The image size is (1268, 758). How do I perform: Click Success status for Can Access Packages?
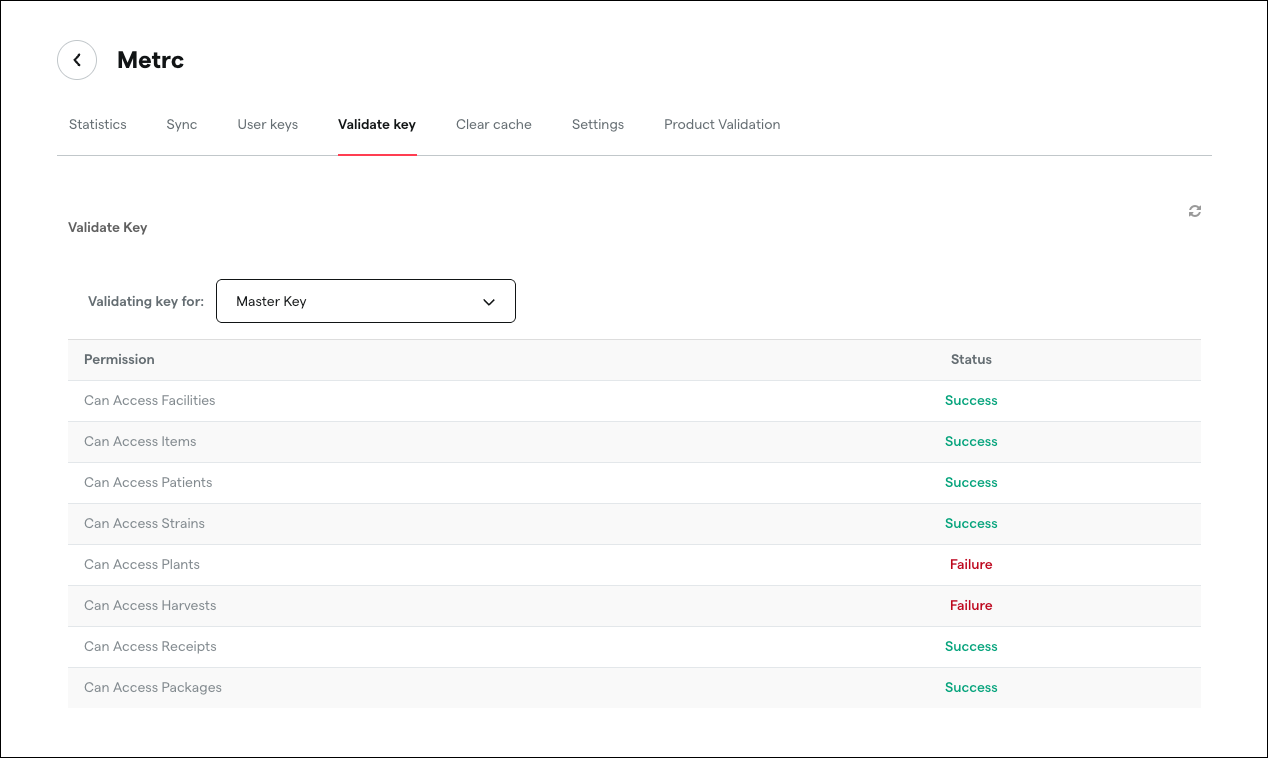tap(971, 687)
